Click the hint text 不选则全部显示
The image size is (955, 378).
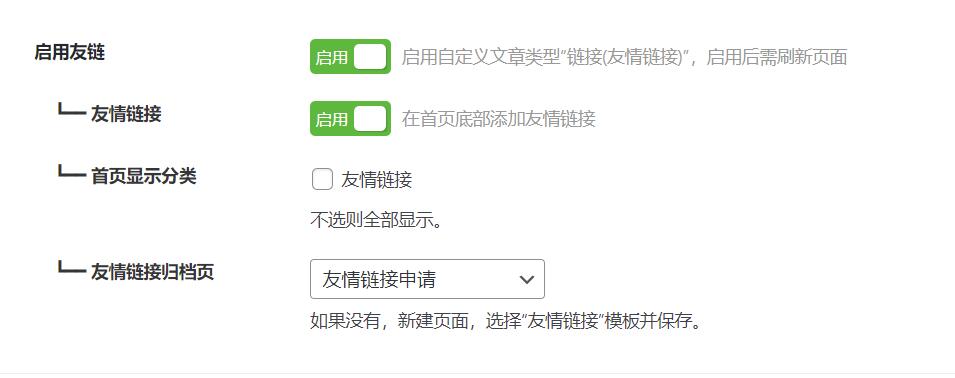(x=376, y=220)
